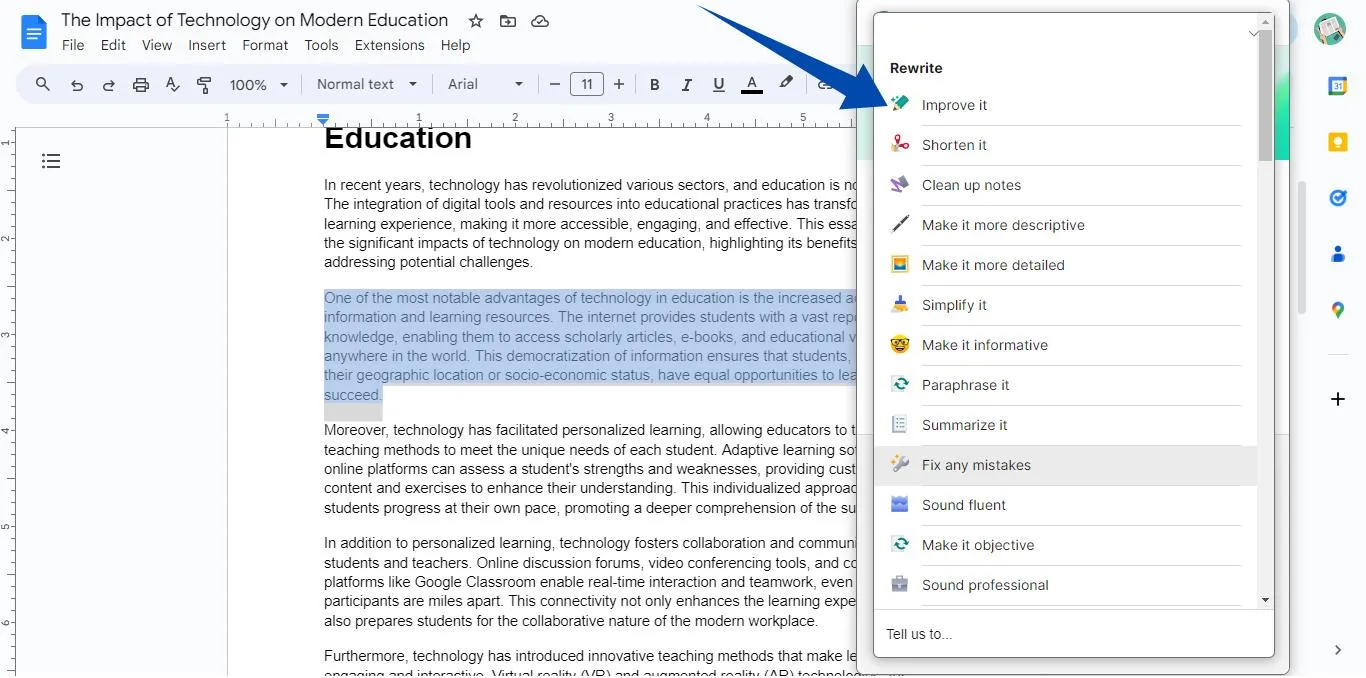1366x678 pixels.
Task: Toggle bold formatting
Action: (654, 84)
